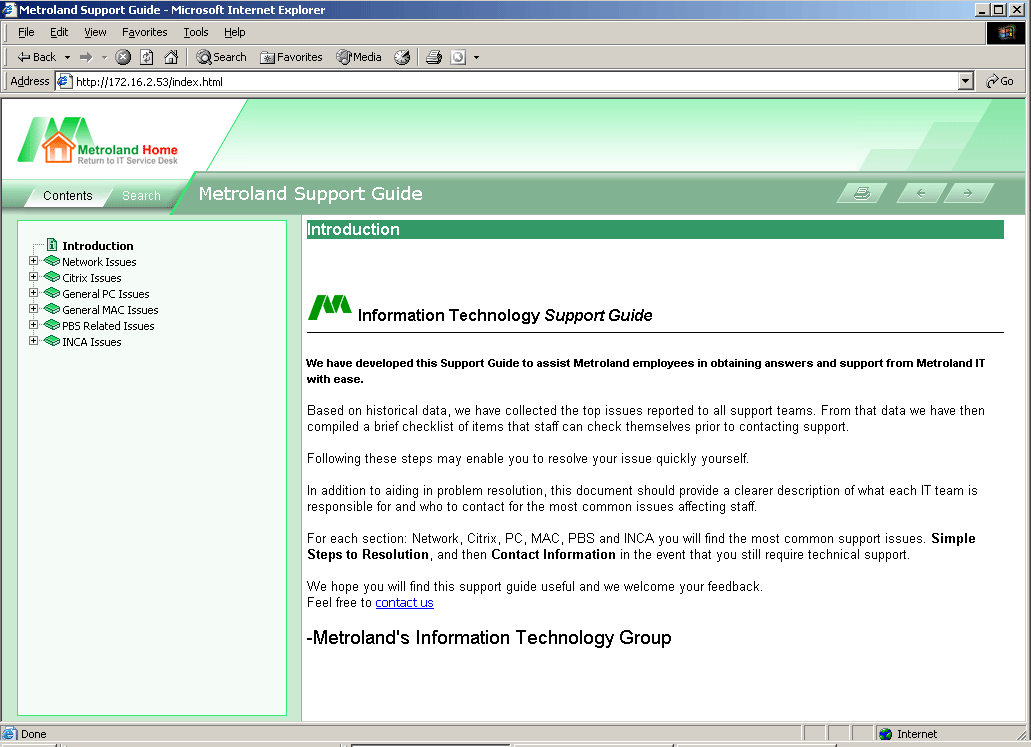Click the address bar URL field

pos(506,82)
